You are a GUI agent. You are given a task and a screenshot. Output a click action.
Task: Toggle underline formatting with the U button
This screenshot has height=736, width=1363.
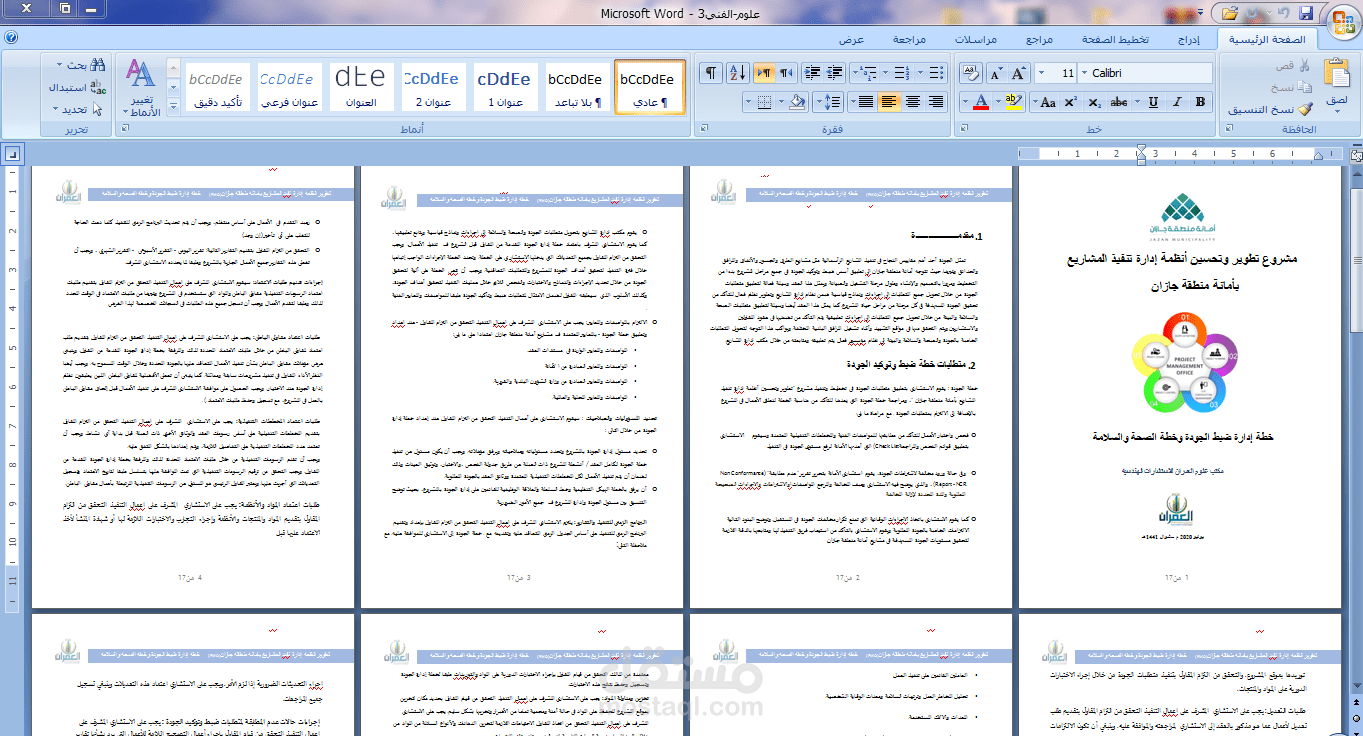[1154, 101]
